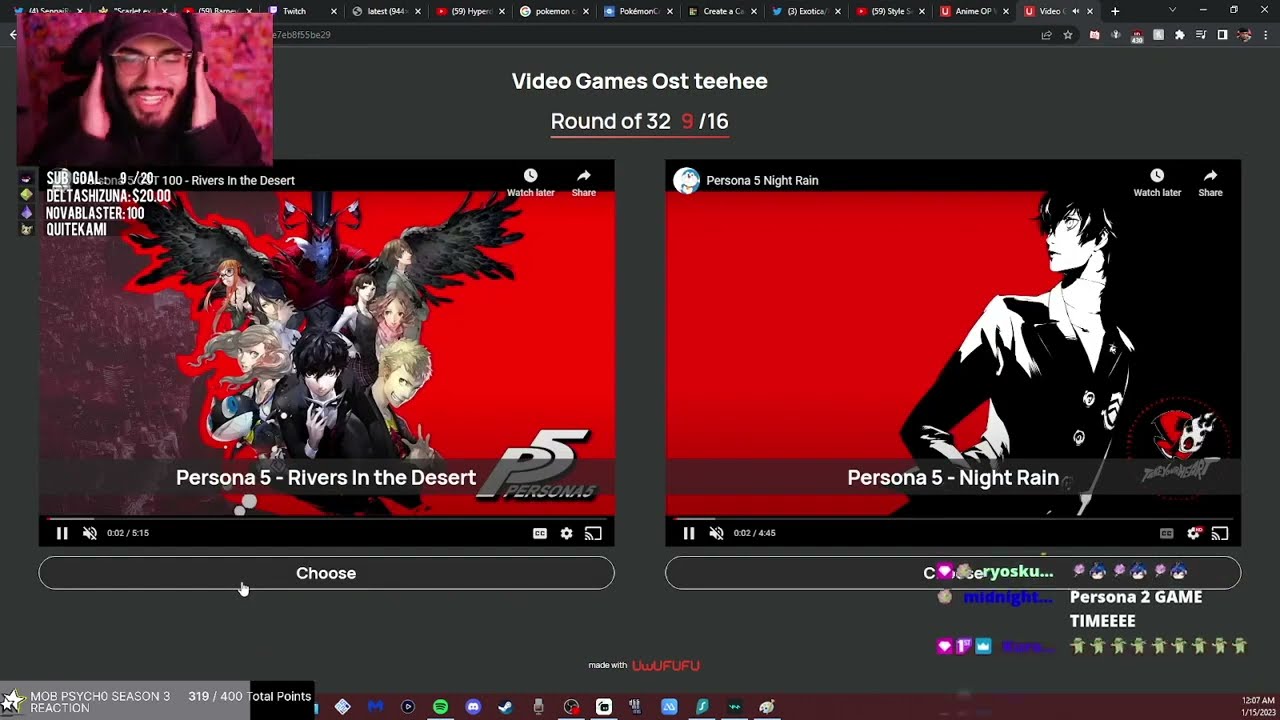Viewport: 1280px width, 720px height.
Task: Cast the Night Rain video
Action: coord(1220,533)
